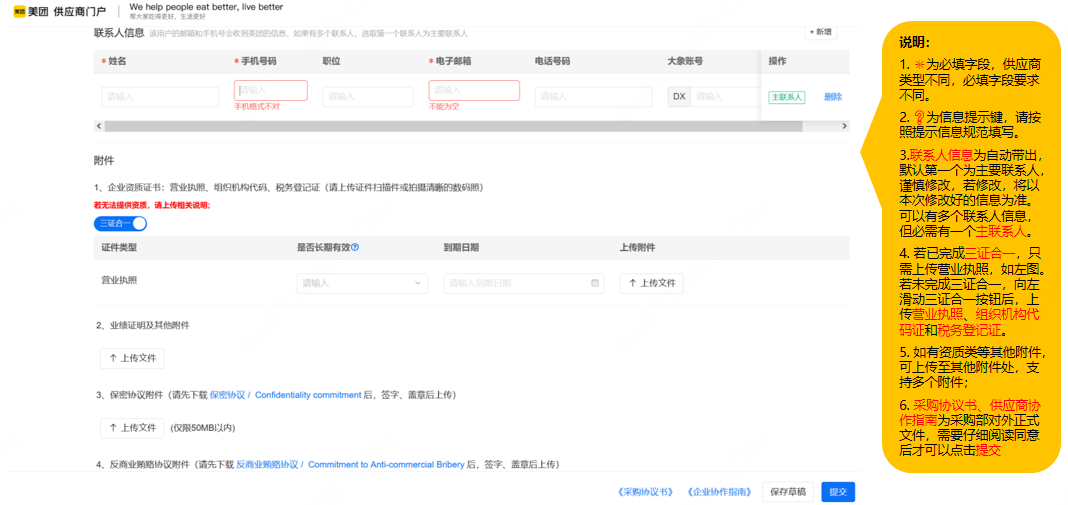Viewport: 1068px width, 505px height.
Task: Focus the 手机号码 input field
Action: (270, 91)
